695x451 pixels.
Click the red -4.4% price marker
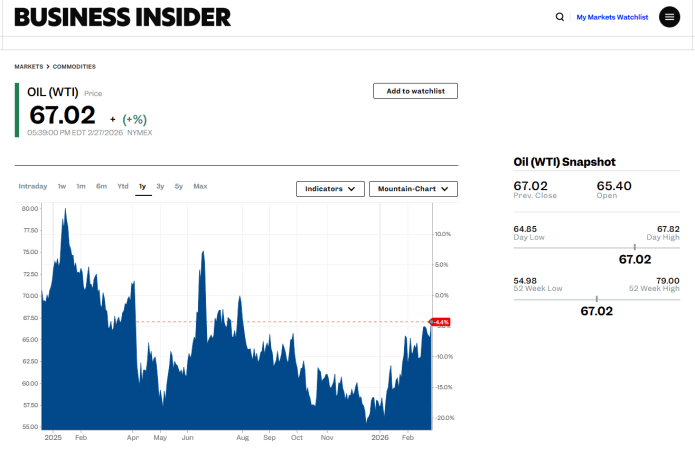[440, 322]
